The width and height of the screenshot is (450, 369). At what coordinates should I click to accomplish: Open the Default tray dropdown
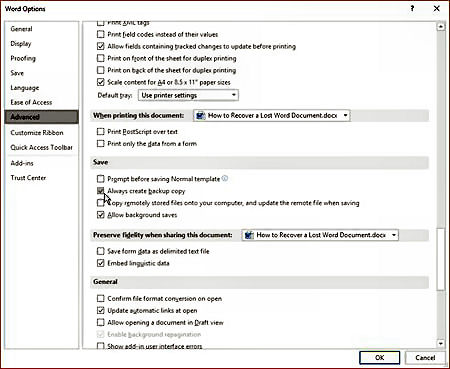click(188, 95)
